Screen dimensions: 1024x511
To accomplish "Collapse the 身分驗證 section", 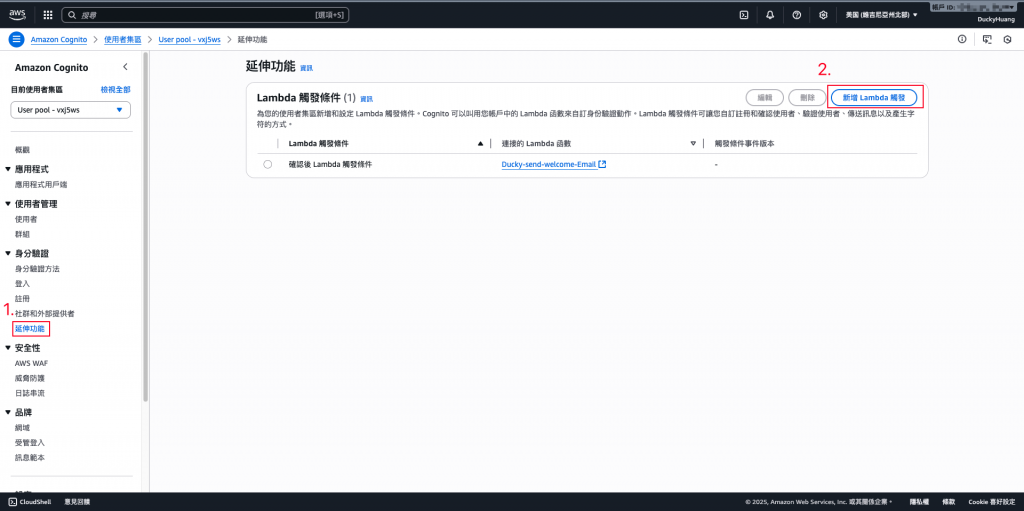I will (8, 254).
